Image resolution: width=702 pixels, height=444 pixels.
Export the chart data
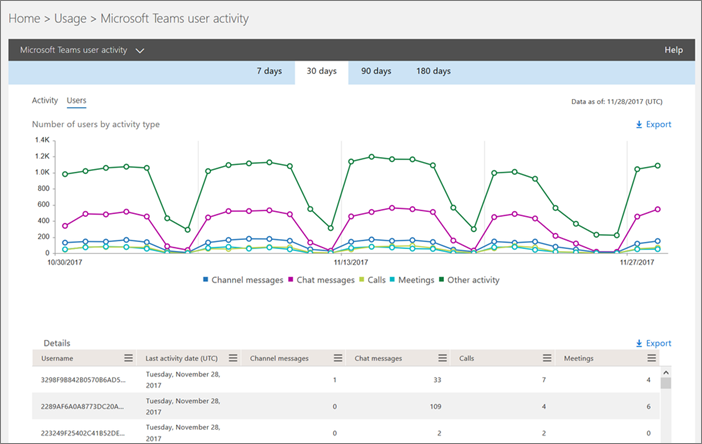653,124
